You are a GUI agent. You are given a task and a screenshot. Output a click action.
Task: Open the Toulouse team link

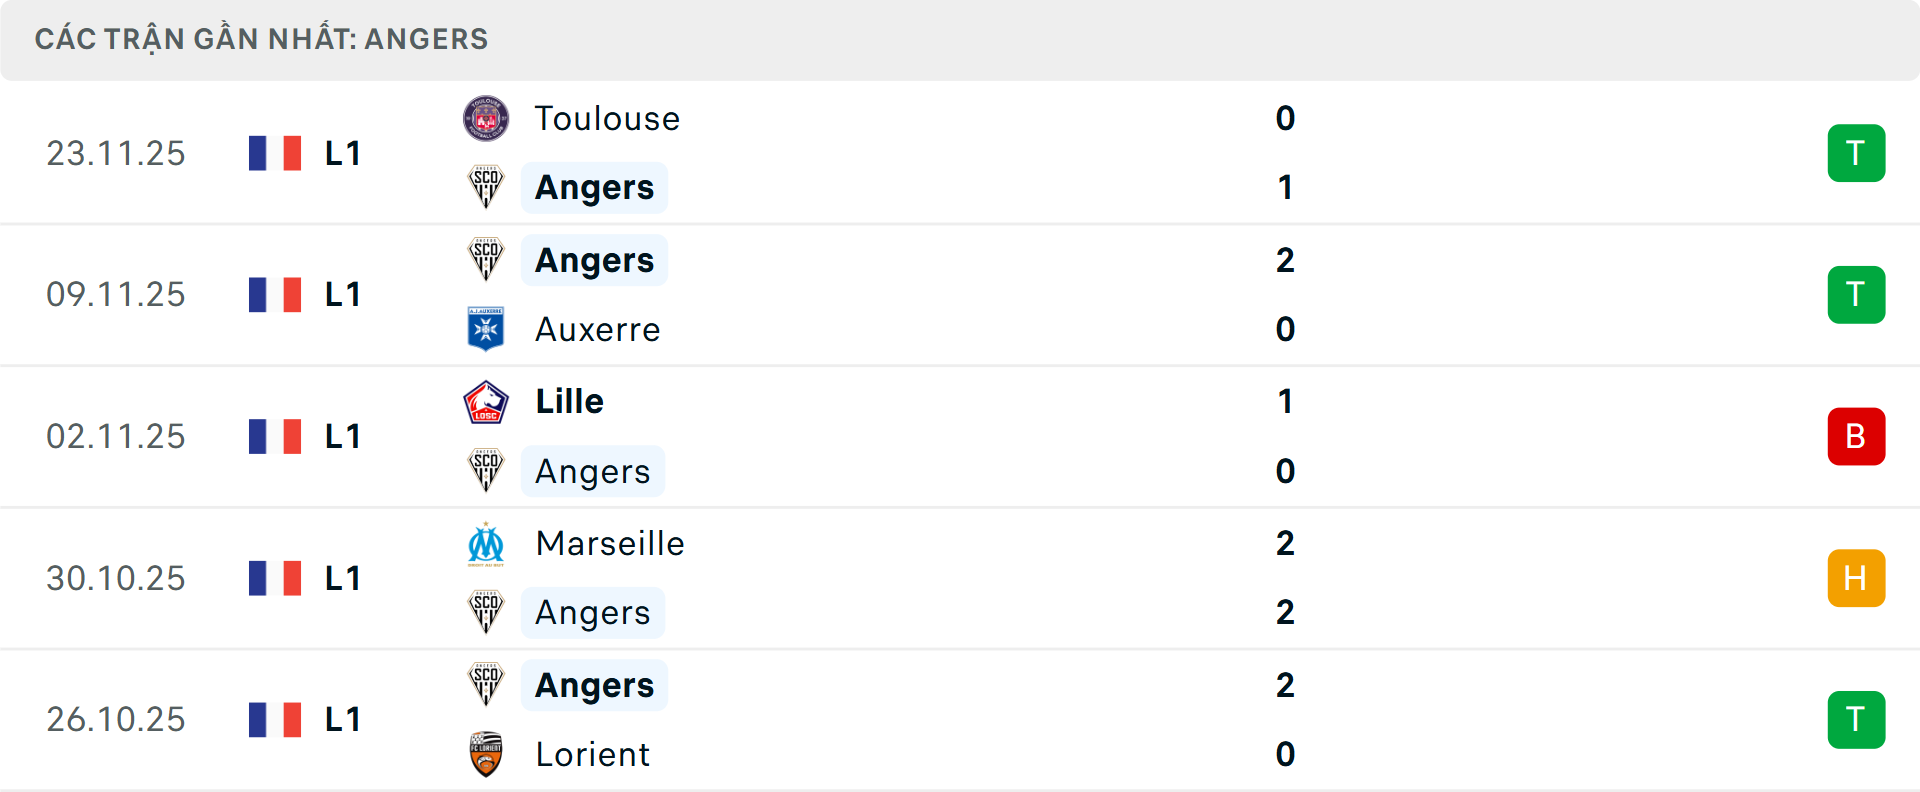607,119
